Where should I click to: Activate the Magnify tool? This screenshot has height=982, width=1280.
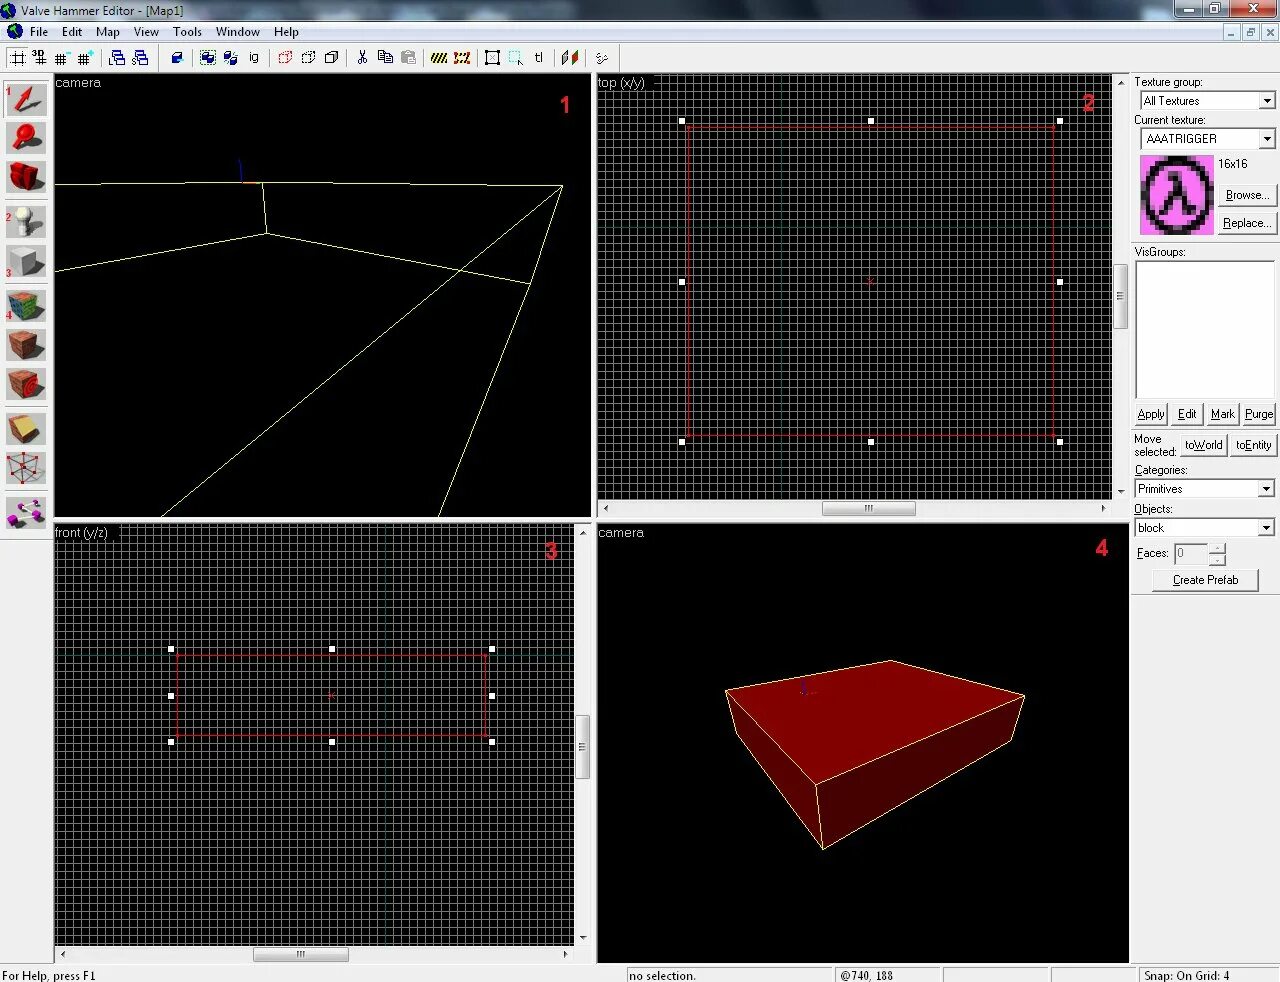click(26, 138)
